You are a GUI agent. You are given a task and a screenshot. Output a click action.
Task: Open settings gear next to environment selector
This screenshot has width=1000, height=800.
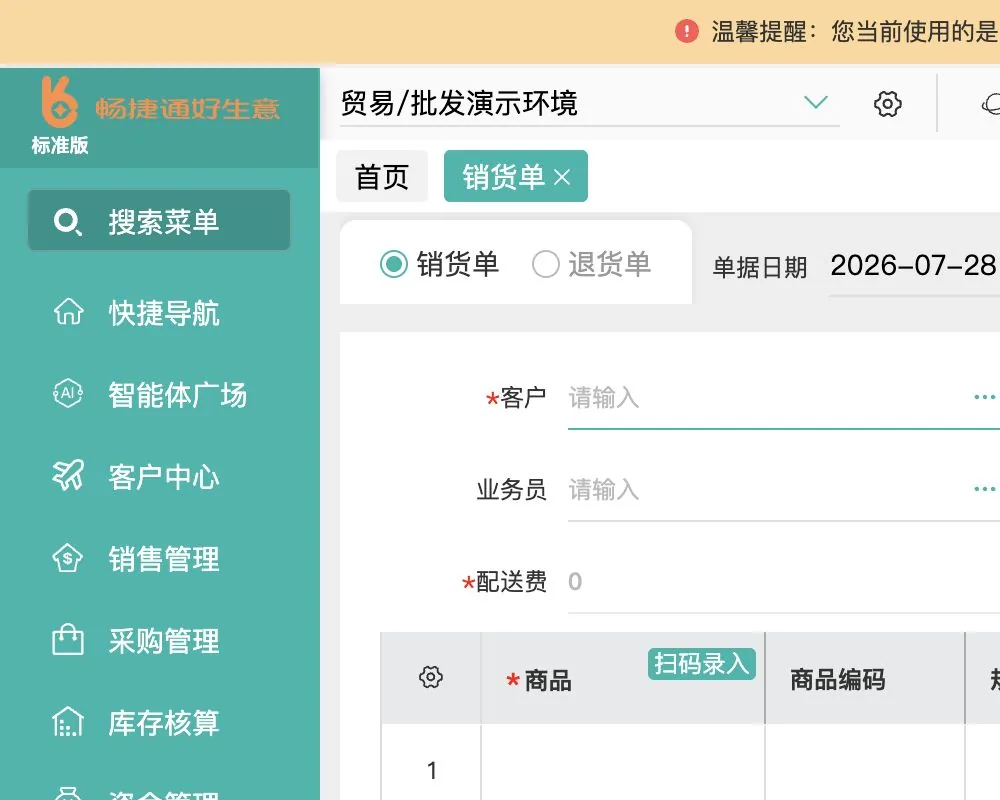tap(887, 103)
